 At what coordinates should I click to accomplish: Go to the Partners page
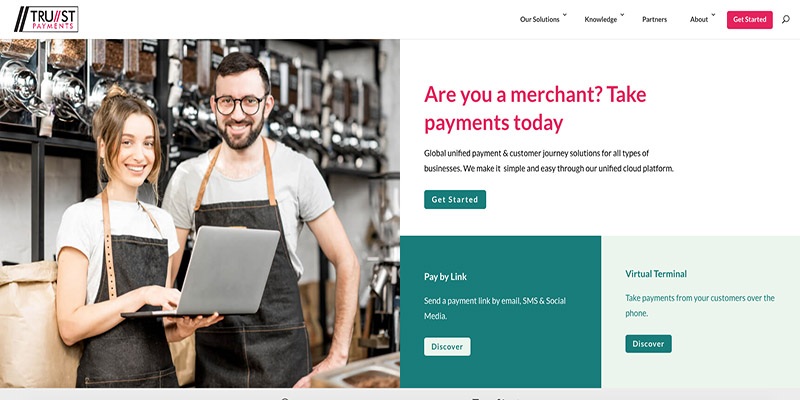pyautogui.click(x=655, y=19)
